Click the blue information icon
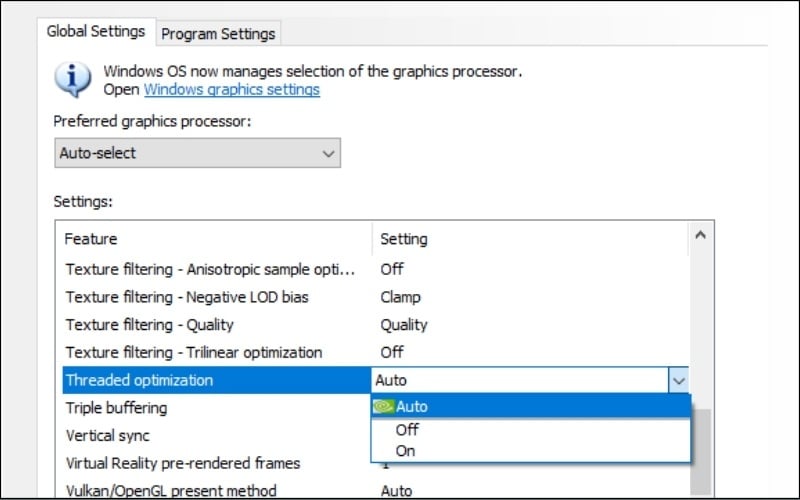Image resolution: width=800 pixels, height=500 pixels. (74, 79)
